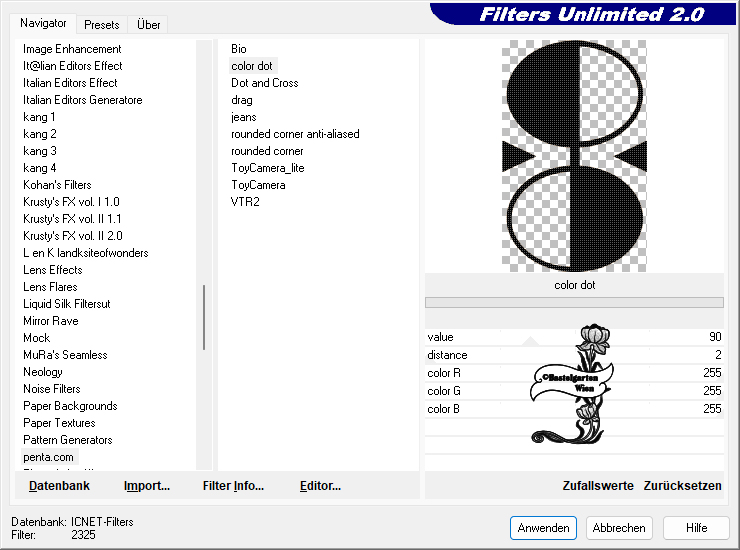The height and width of the screenshot is (550, 740).
Task: Click the Import... button
Action: (x=147, y=486)
